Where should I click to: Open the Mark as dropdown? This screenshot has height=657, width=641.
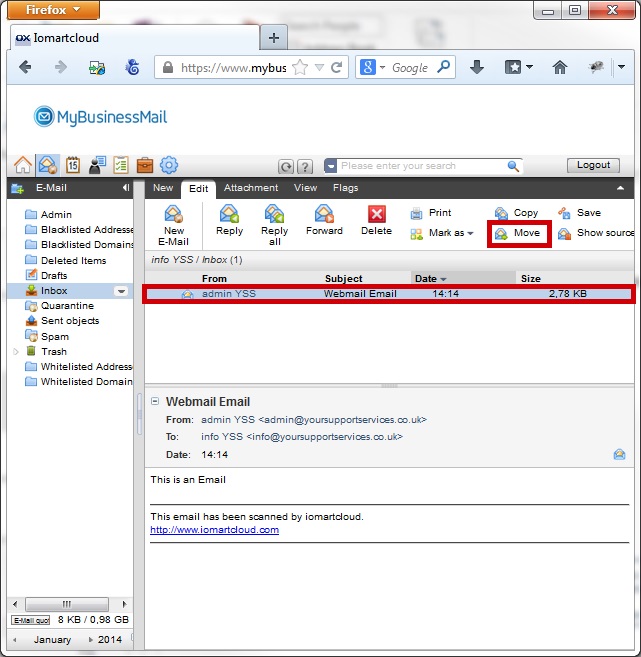(442, 233)
